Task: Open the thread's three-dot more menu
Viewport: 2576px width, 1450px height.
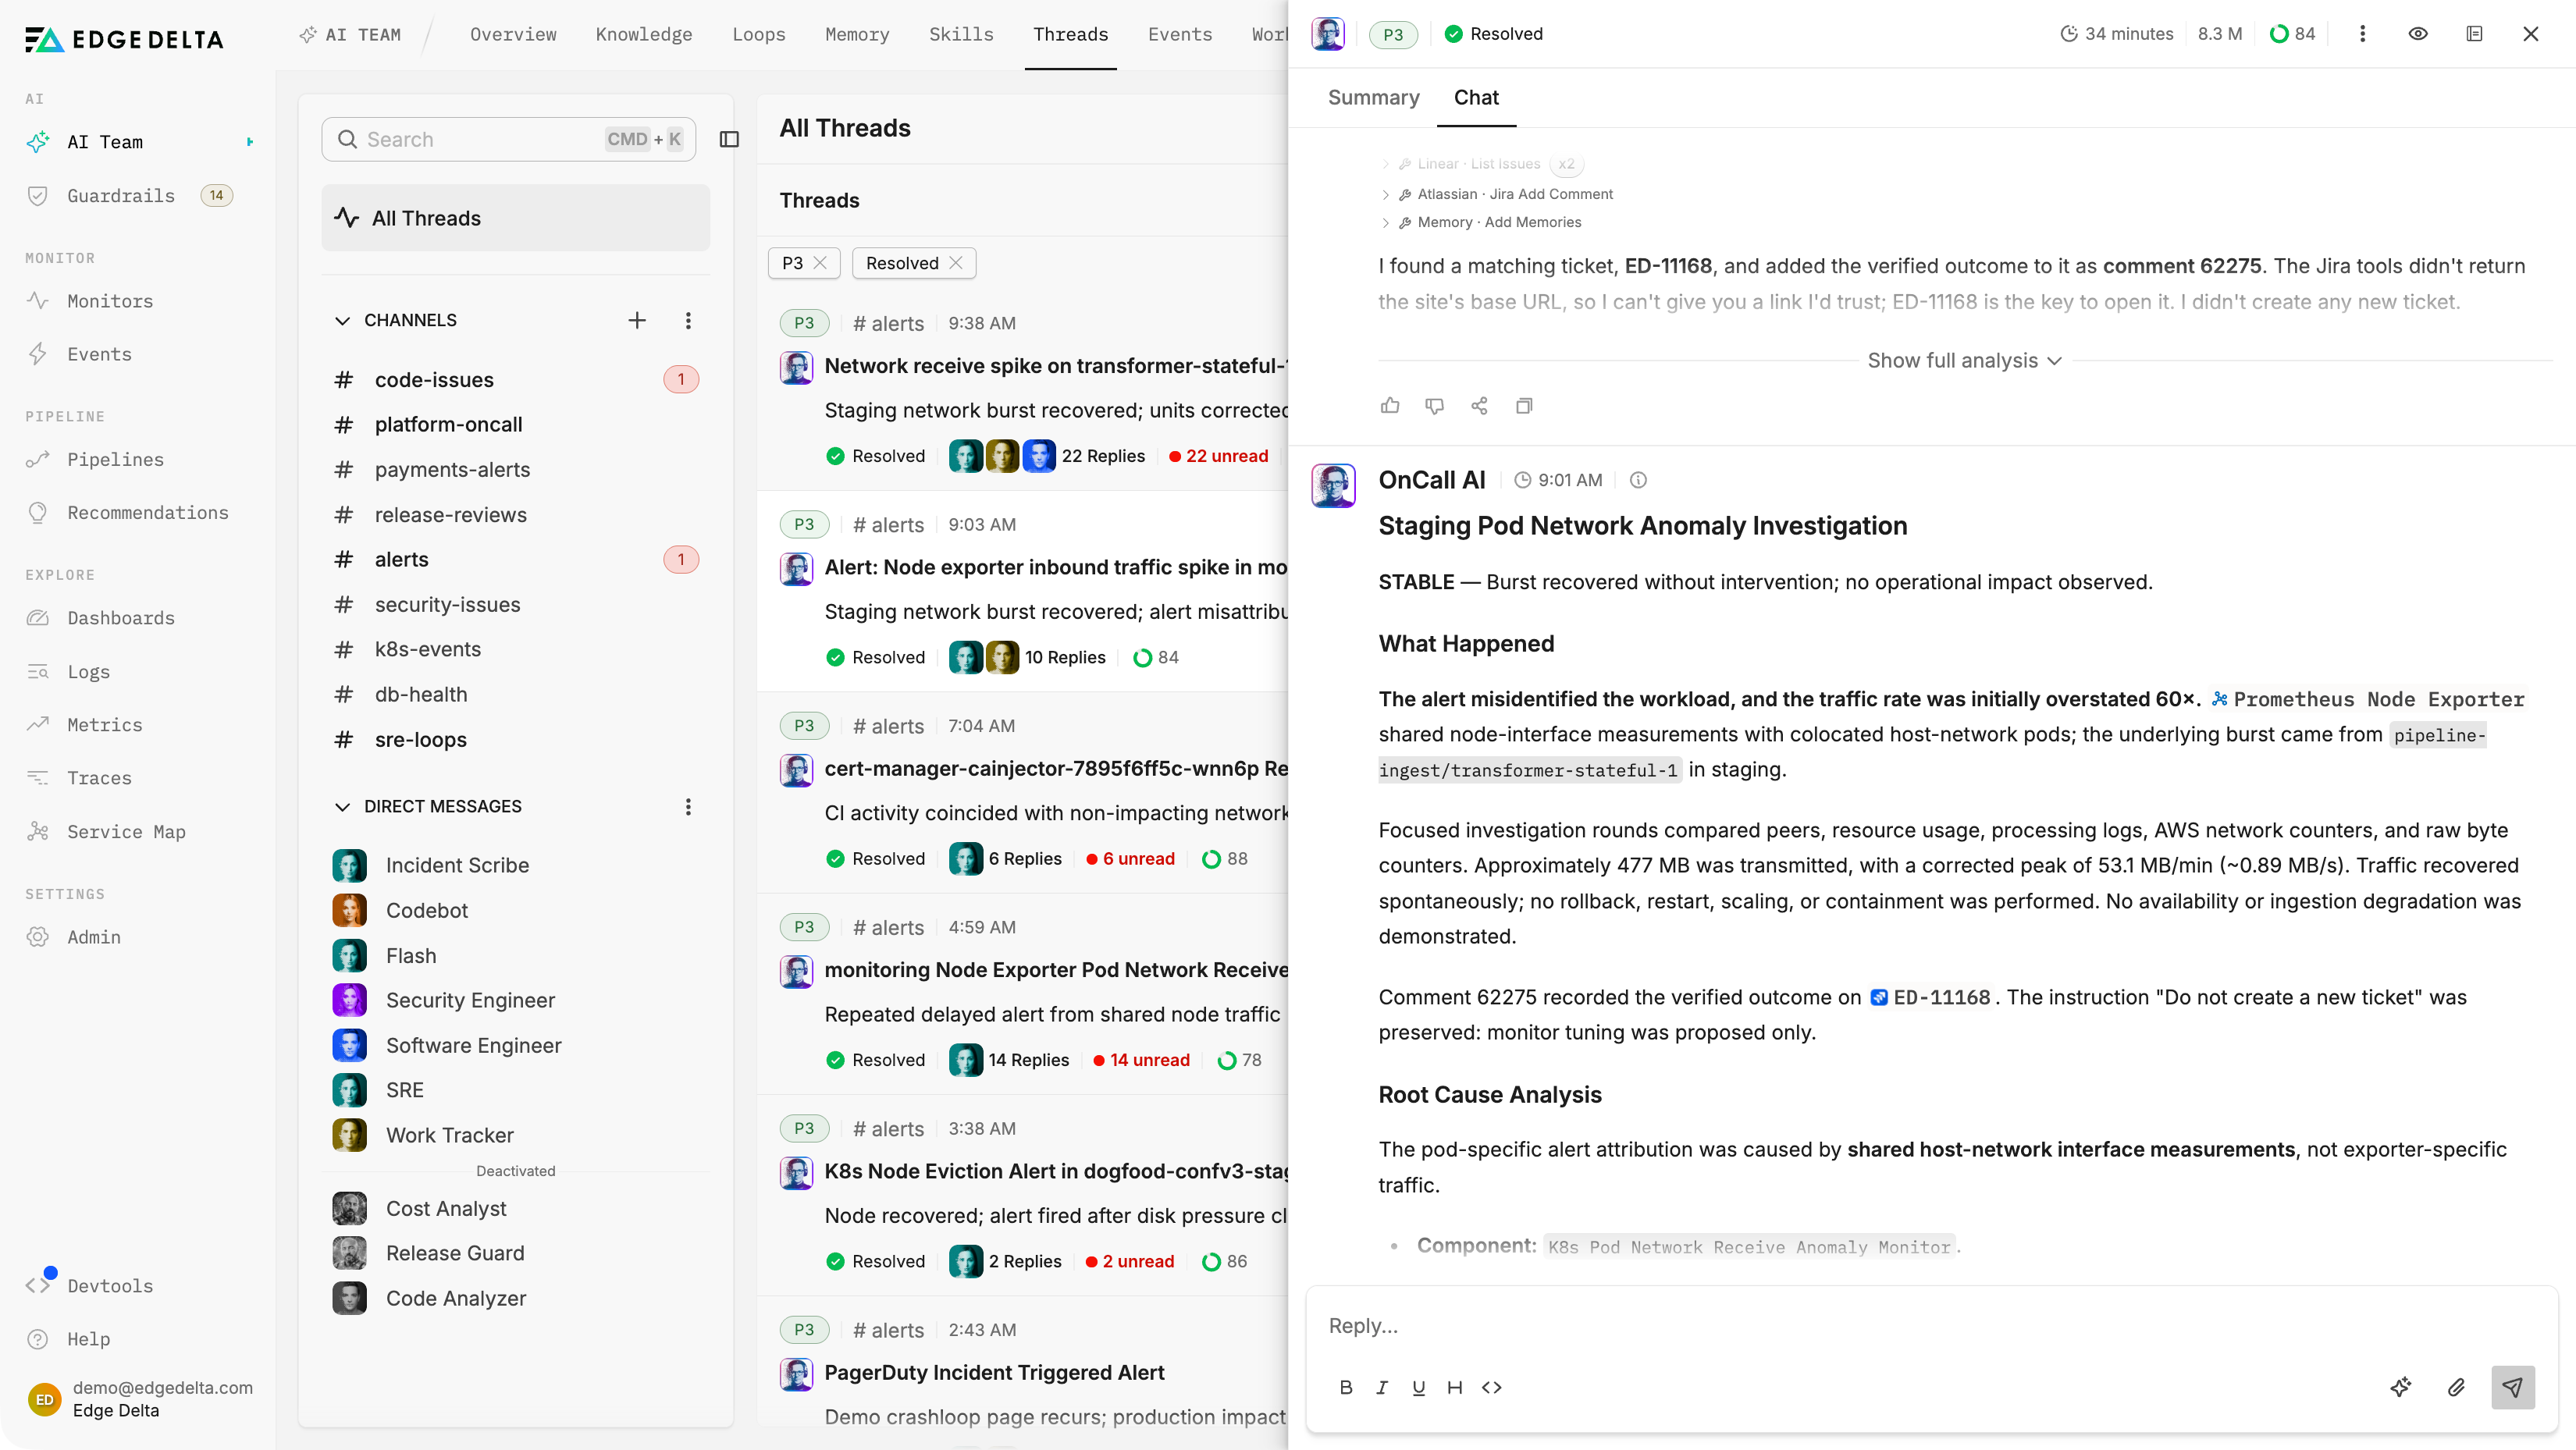Action: (x=2362, y=33)
